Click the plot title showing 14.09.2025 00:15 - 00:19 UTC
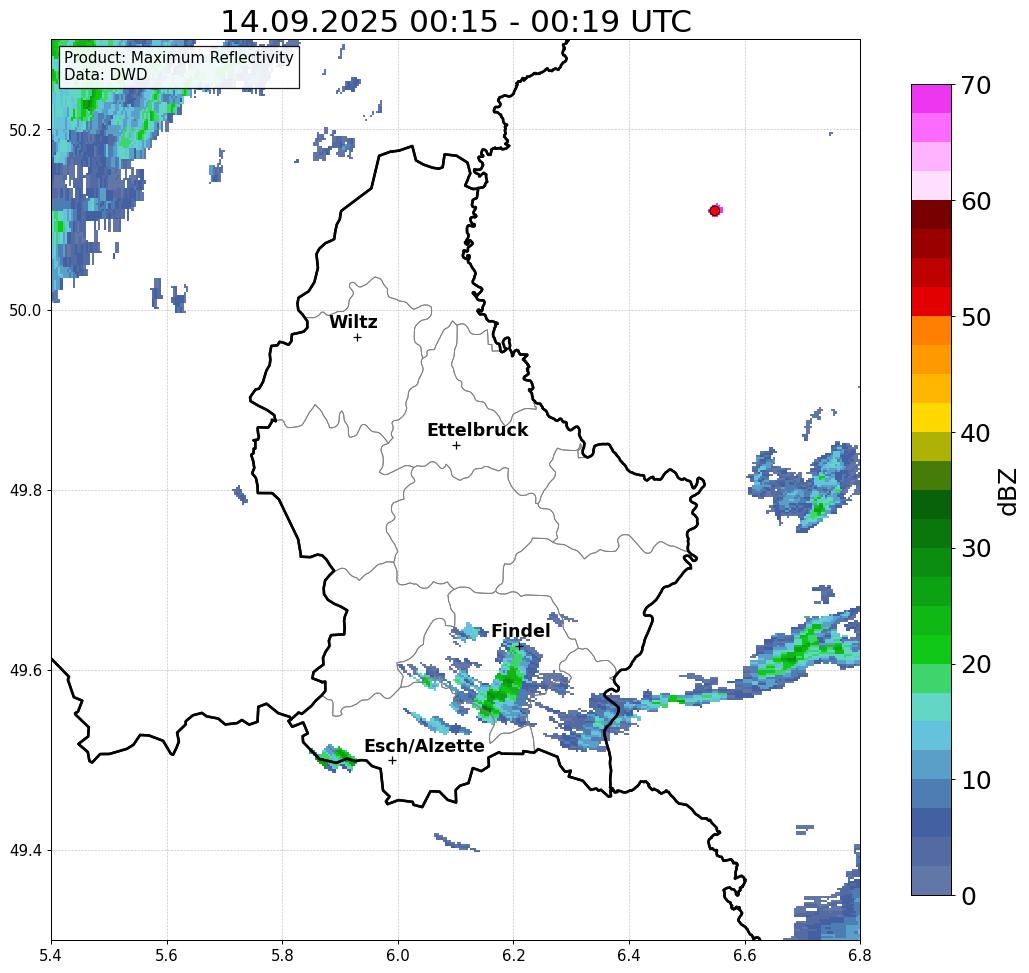This screenshot has width=1029, height=973. (455, 21)
